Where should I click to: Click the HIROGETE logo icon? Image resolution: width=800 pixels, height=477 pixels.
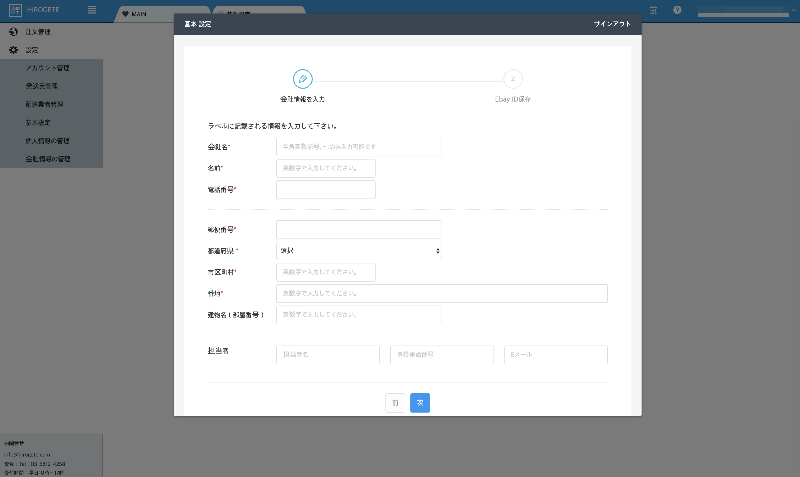[x=15, y=10]
